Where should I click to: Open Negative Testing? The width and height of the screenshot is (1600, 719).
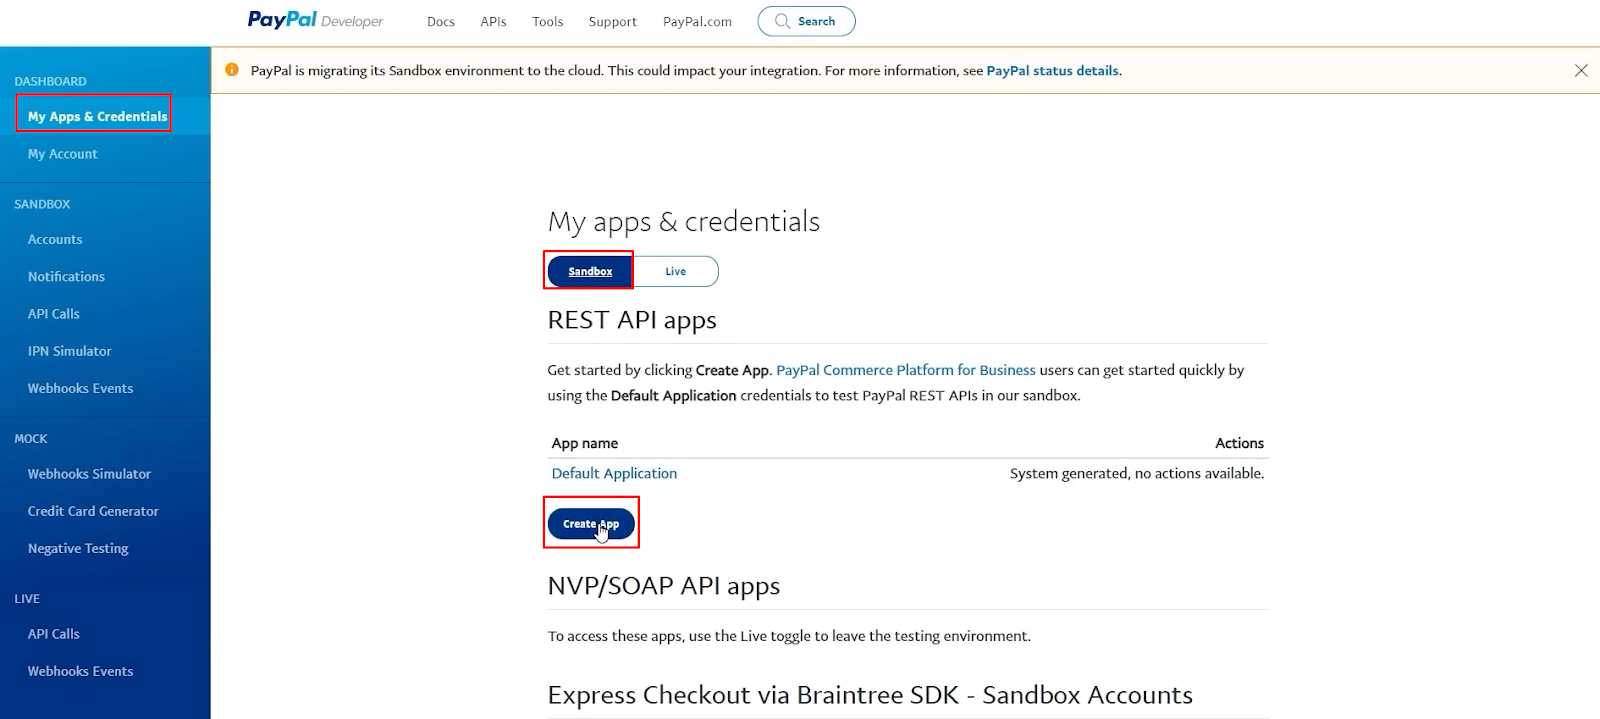click(x=78, y=548)
